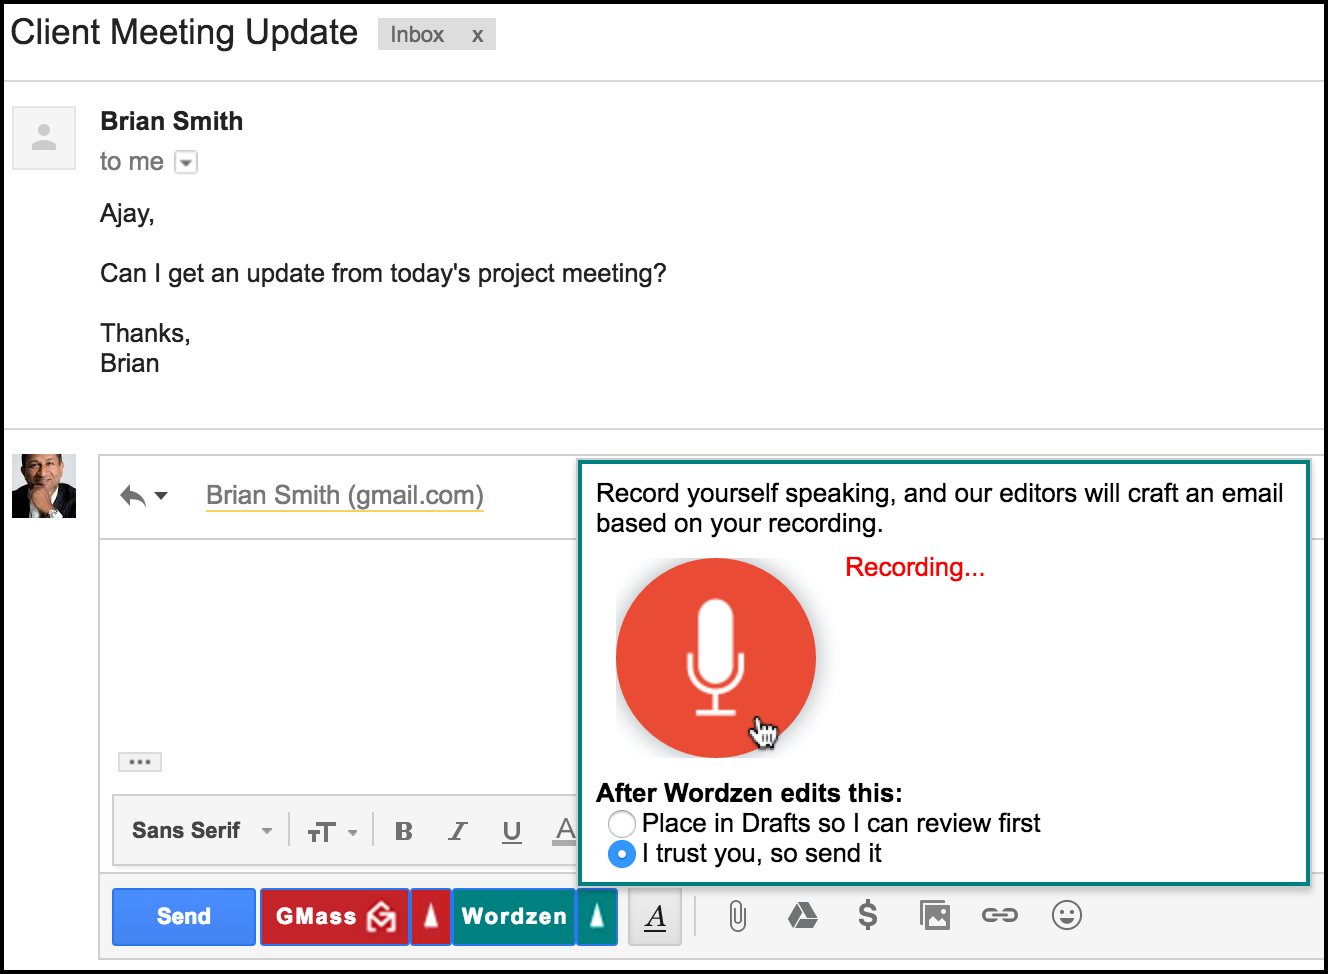This screenshot has height=974, width=1328.
Task: Insert files using the Google Drive icon
Action: coord(802,915)
